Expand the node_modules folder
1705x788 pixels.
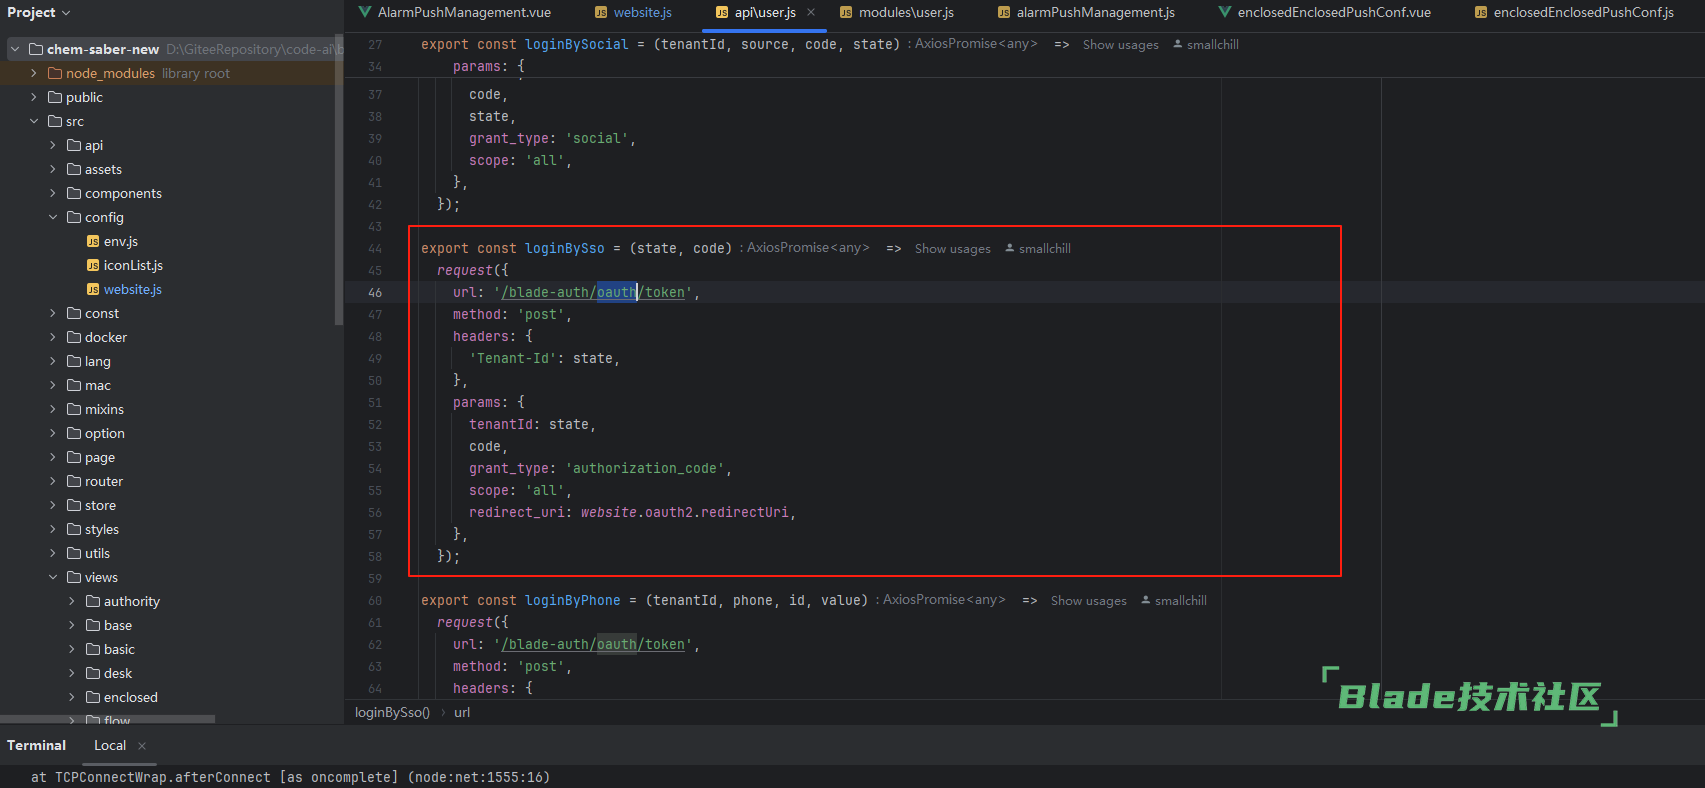(34, 73)
